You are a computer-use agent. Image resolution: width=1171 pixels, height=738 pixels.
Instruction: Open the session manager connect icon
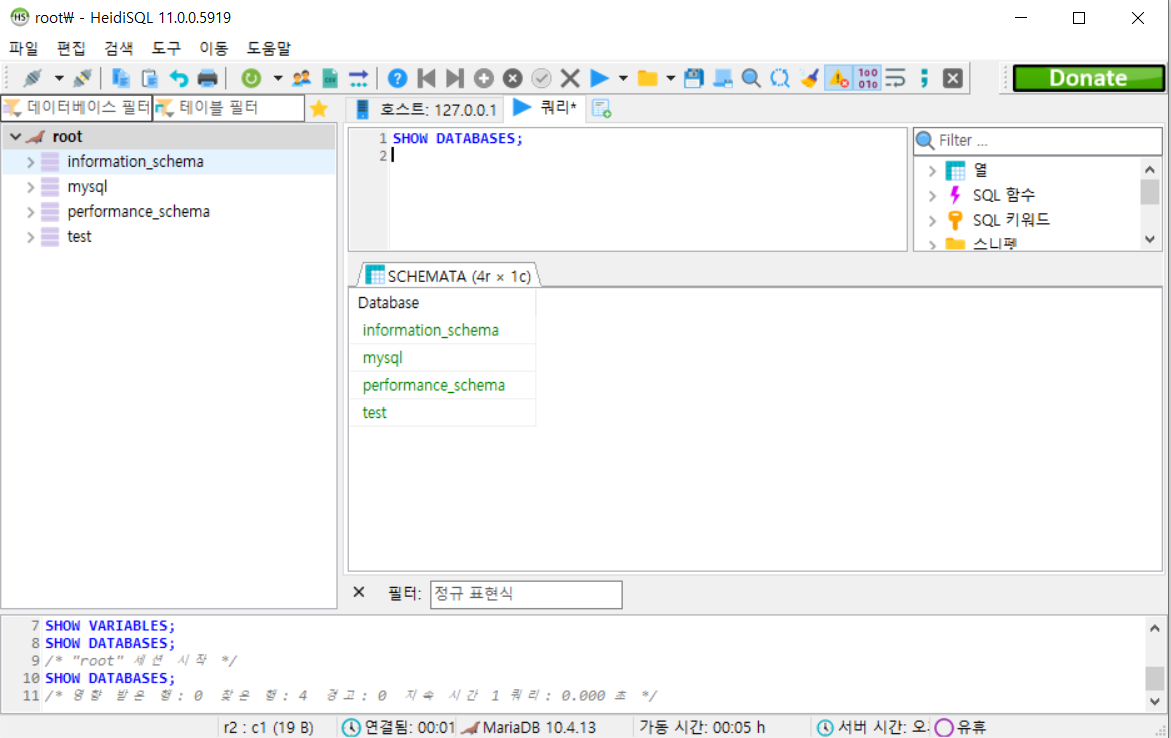coord(31,78)
